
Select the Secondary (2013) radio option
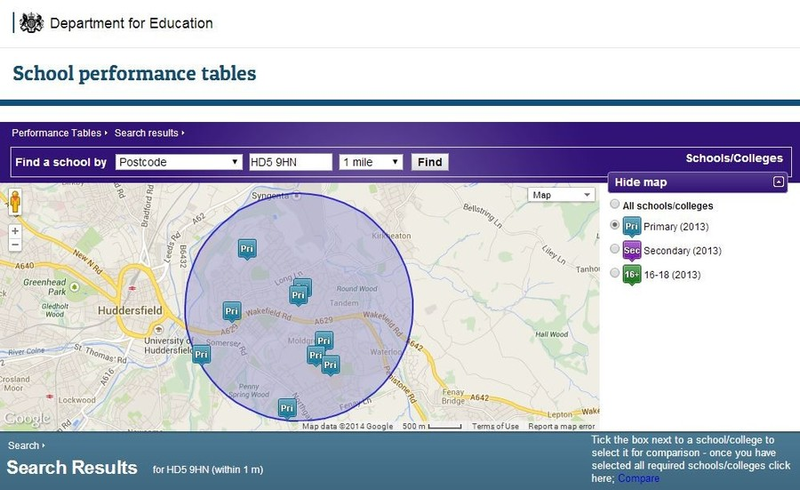[615, 250]
